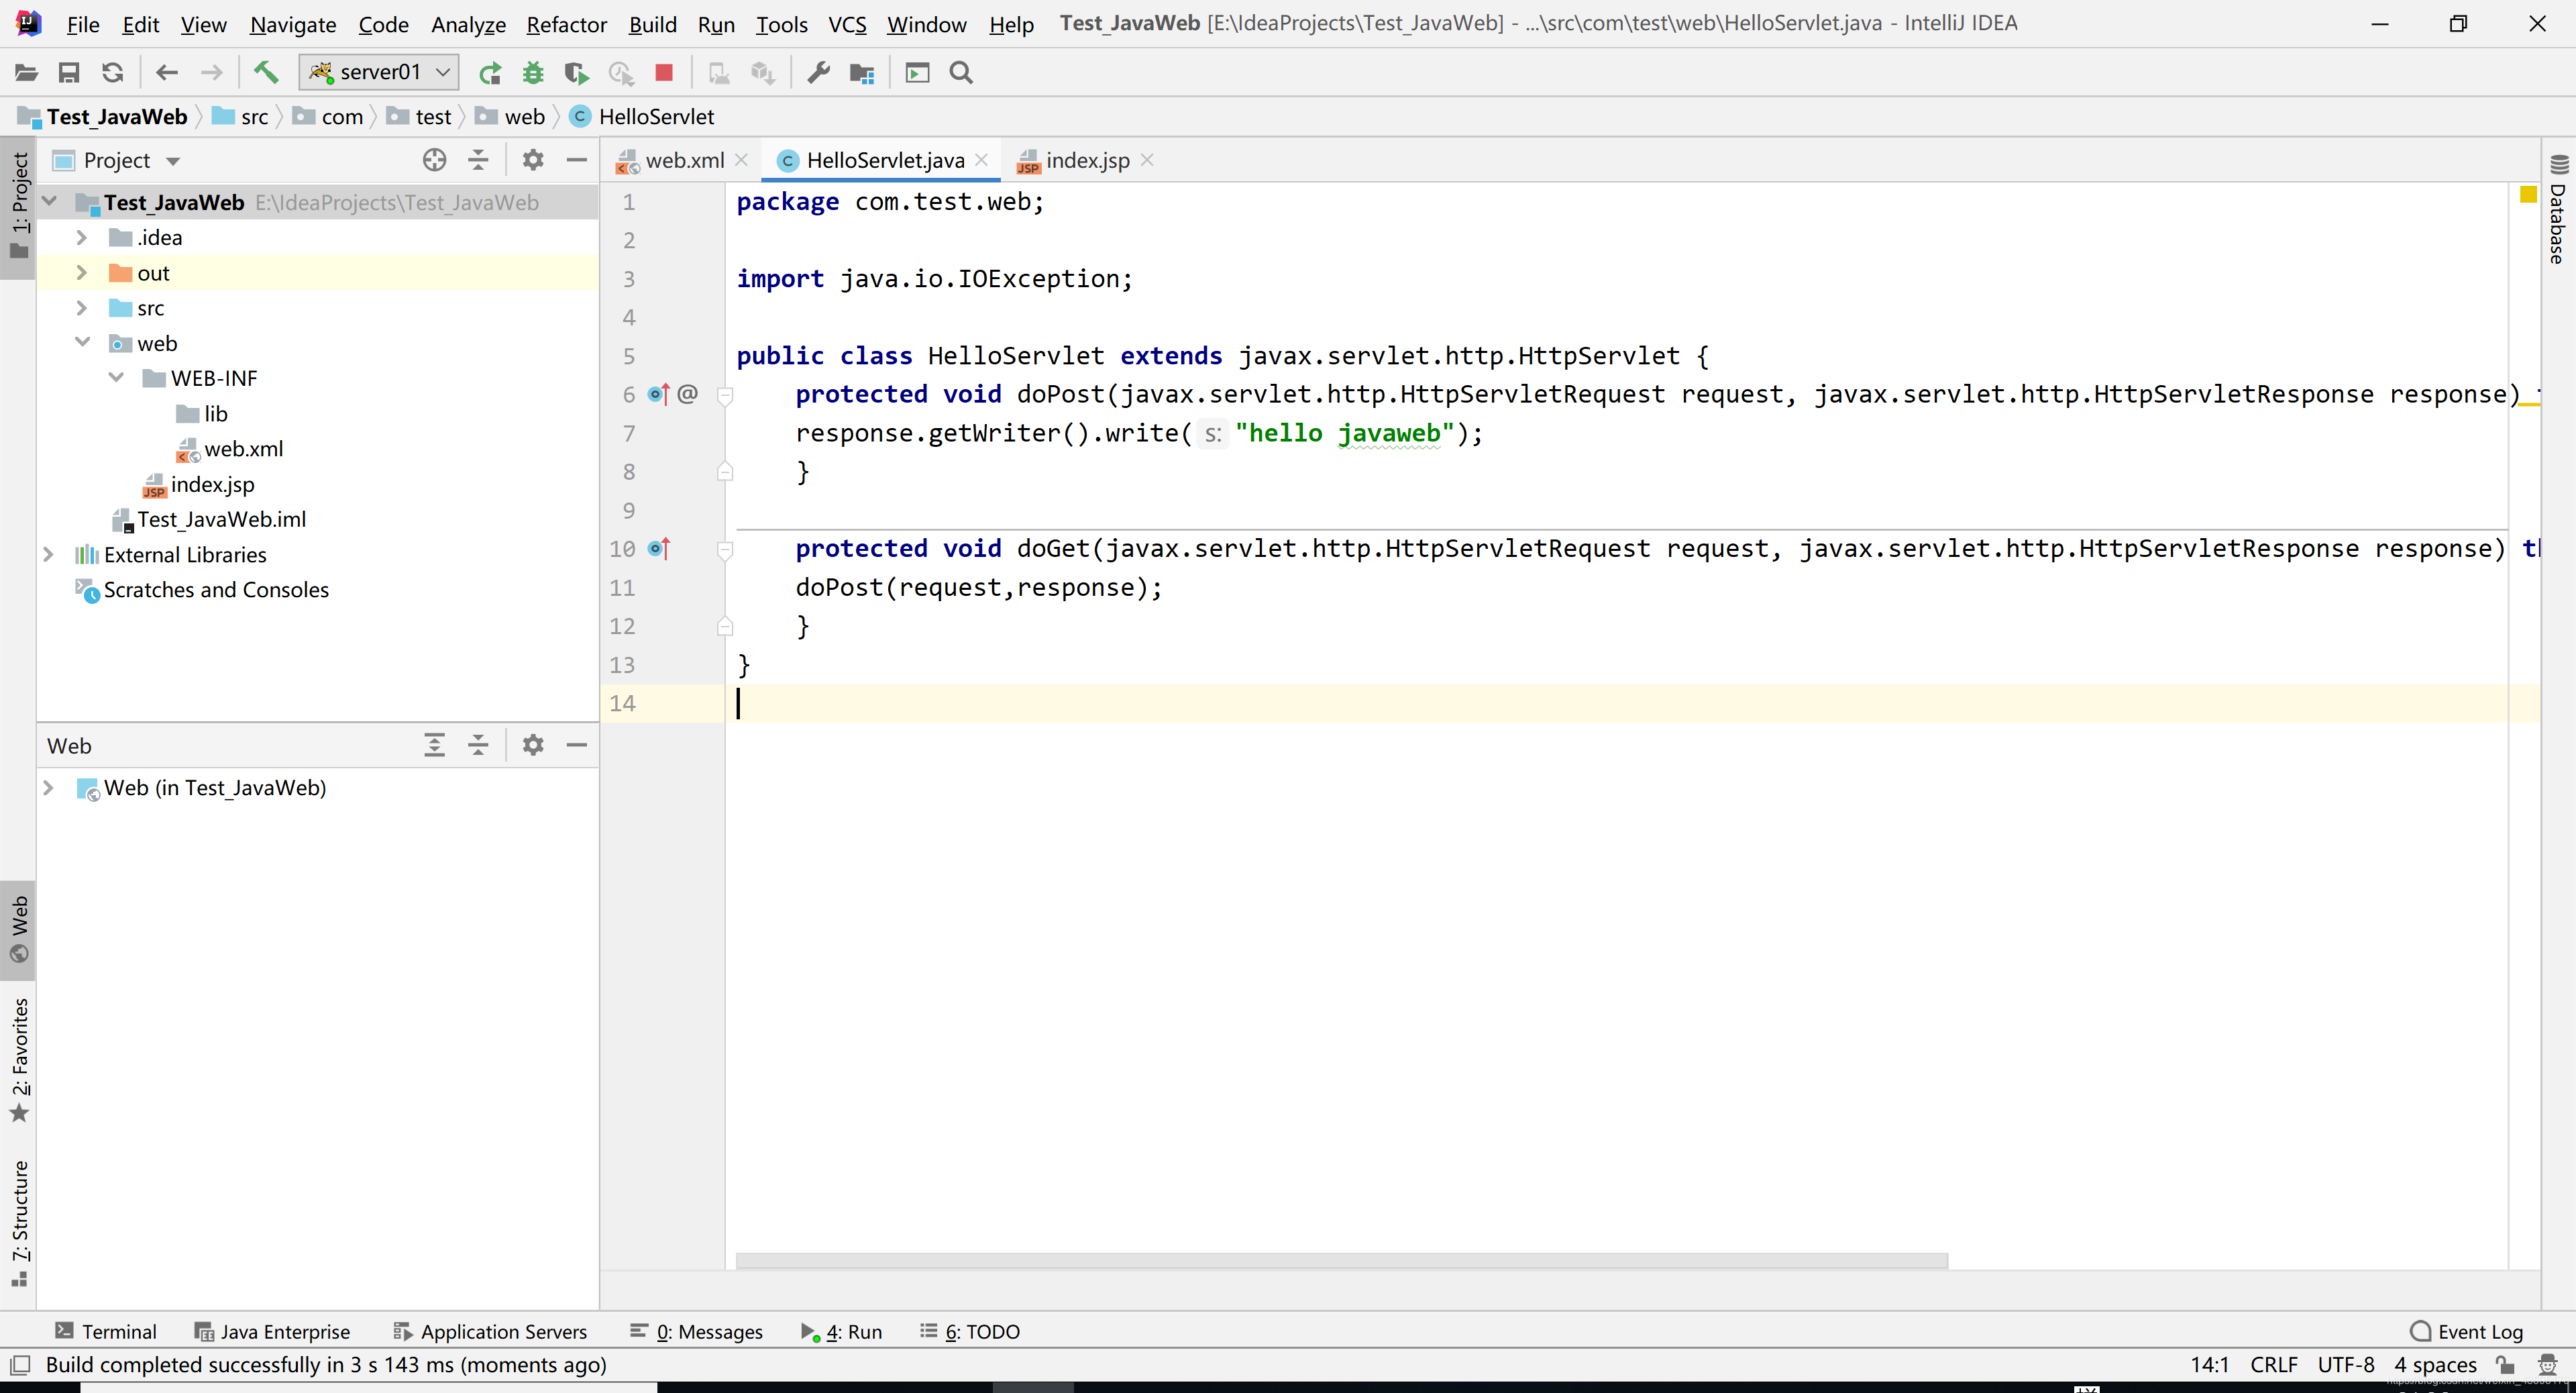Open Application Servers tool window

pyautogui.click(x=490, y=1332)
